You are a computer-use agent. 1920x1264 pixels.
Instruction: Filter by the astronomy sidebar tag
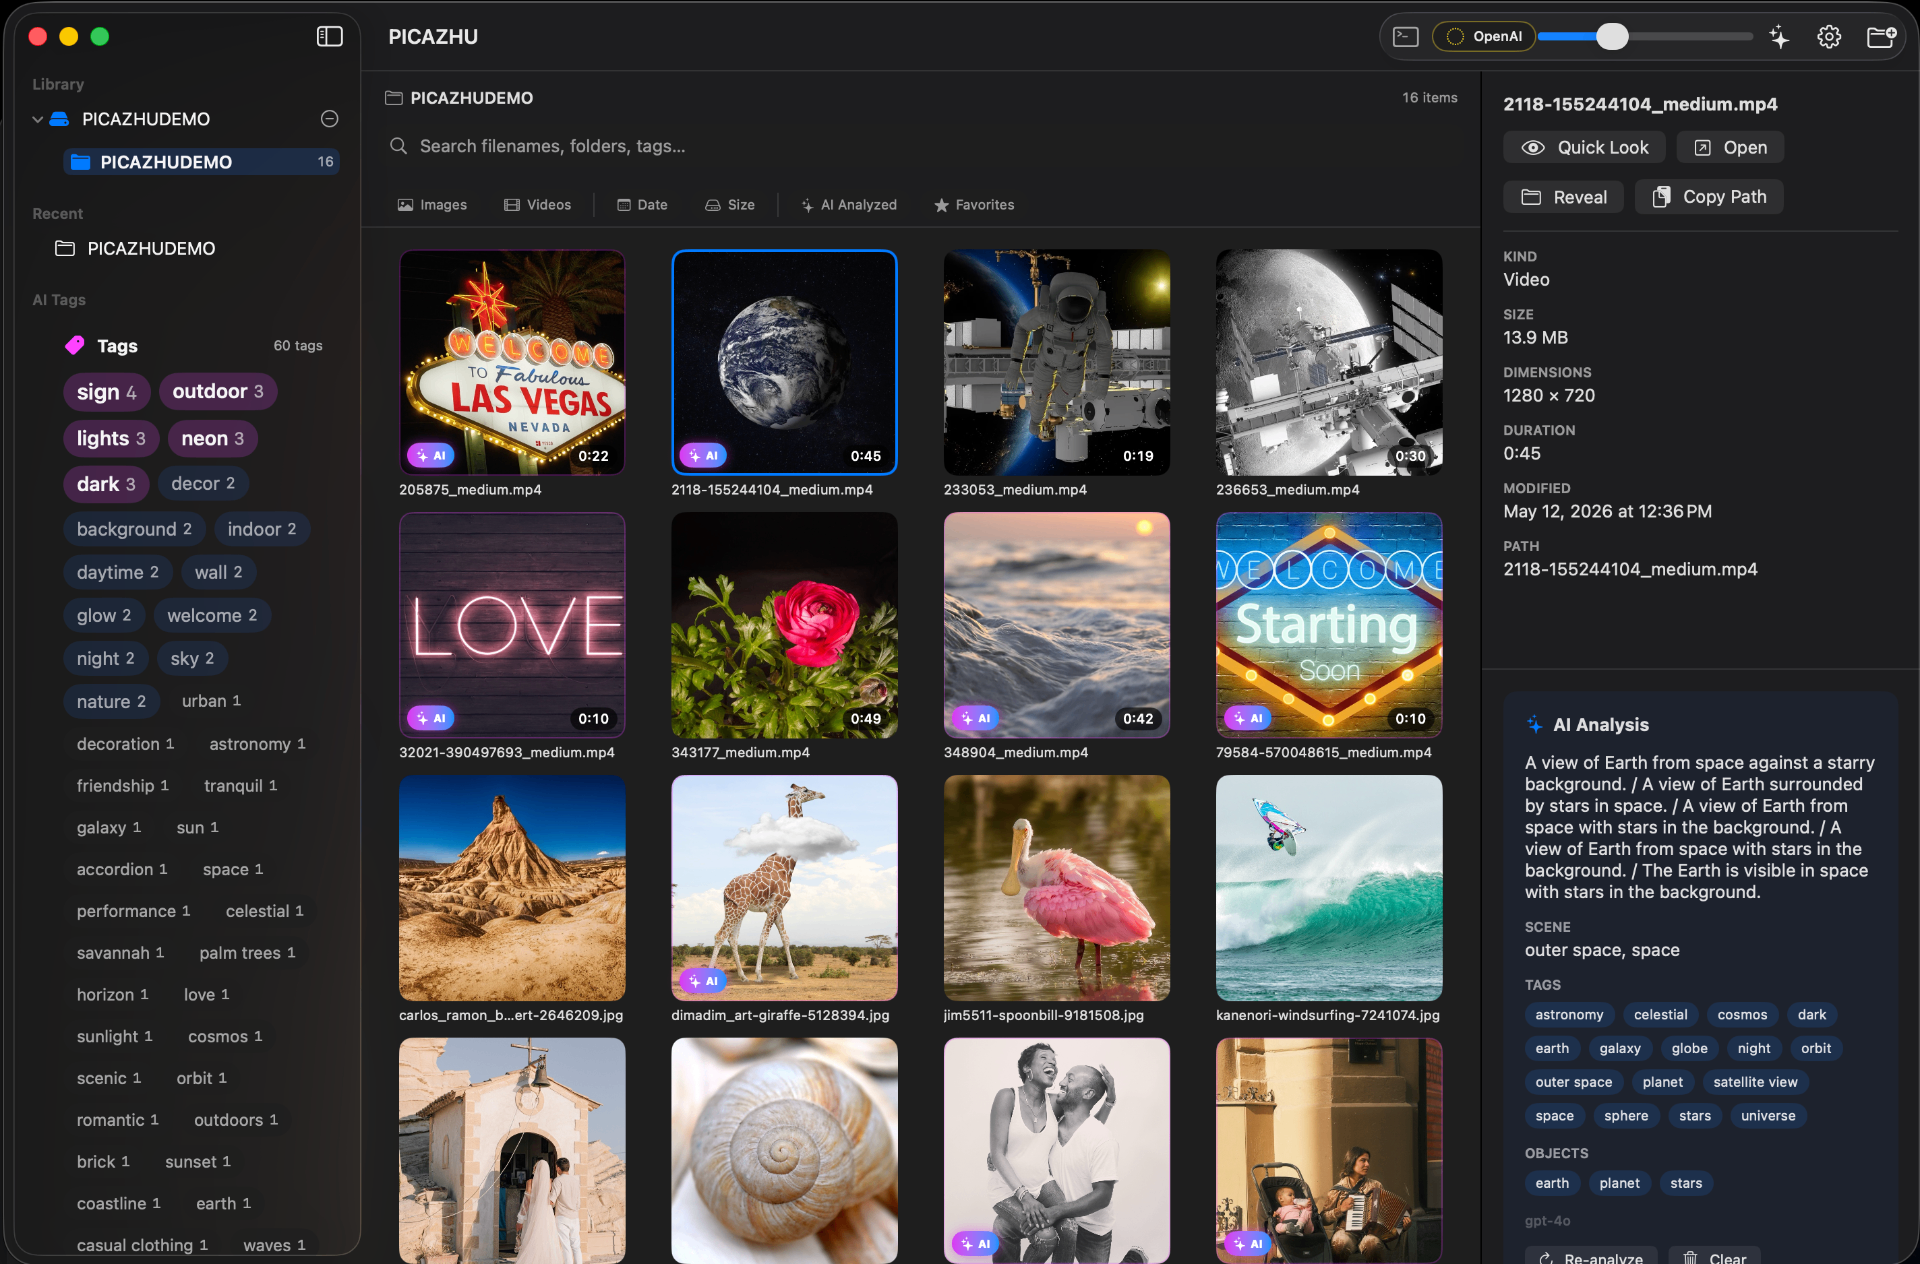(x=258, y=744)
